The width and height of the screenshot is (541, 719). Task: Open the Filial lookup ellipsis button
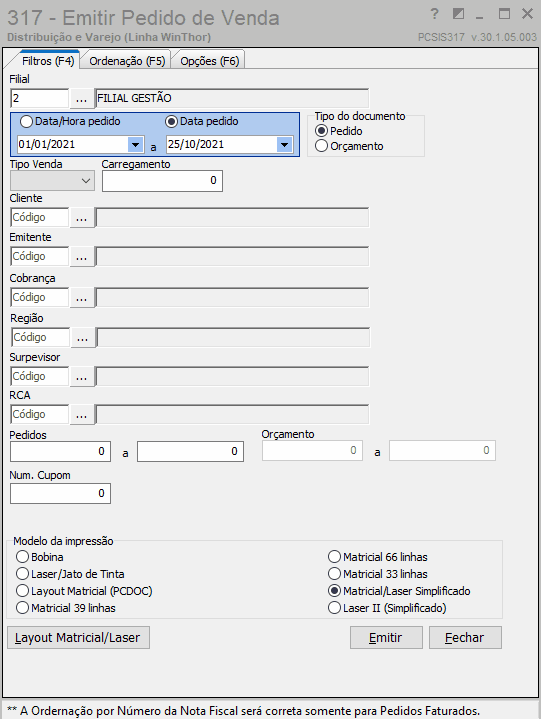point(82,99)
